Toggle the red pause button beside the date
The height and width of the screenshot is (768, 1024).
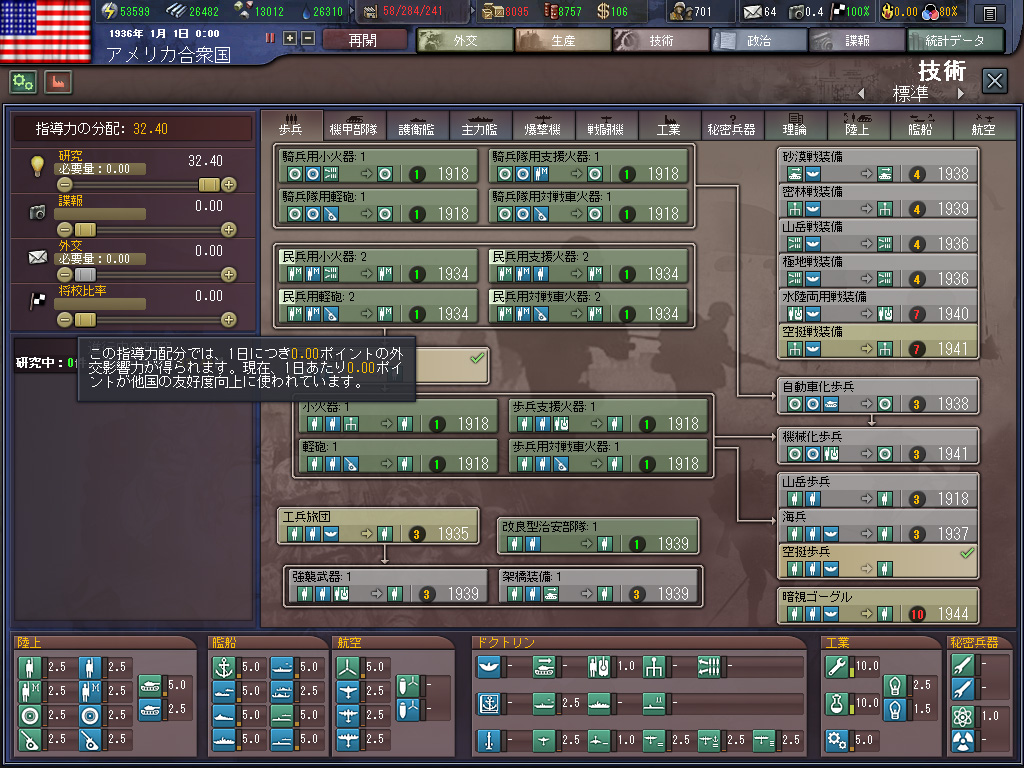point(270,38)
